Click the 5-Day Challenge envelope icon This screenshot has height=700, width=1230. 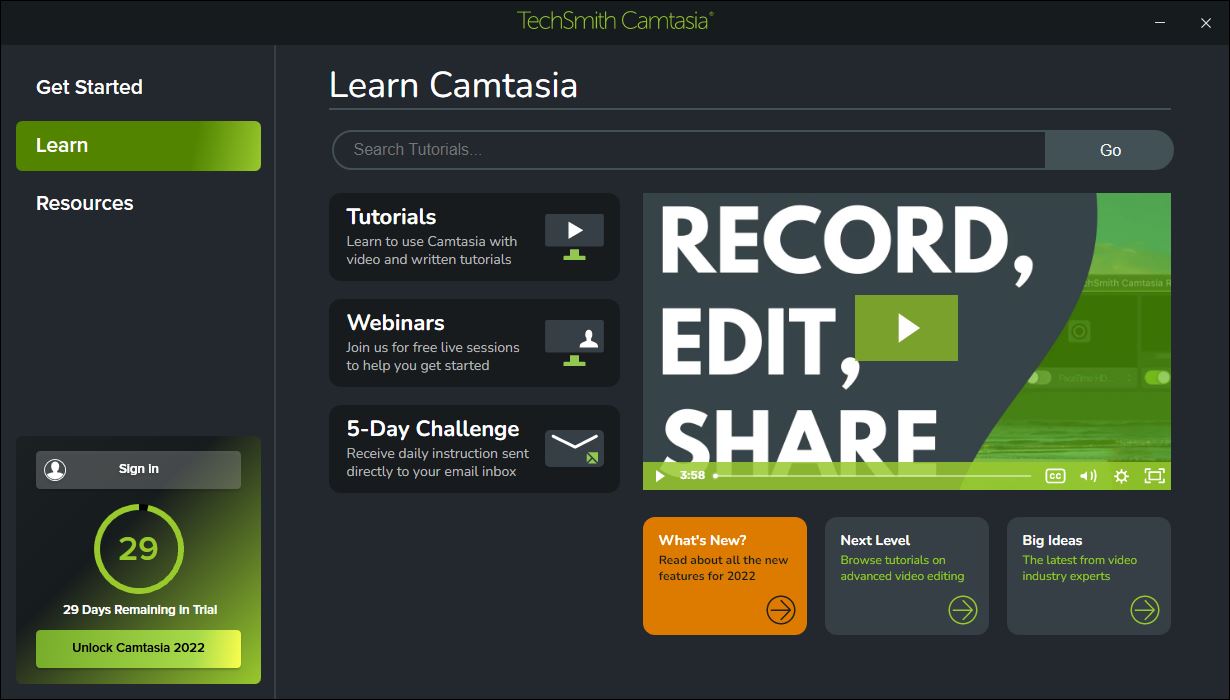point(574,448)
